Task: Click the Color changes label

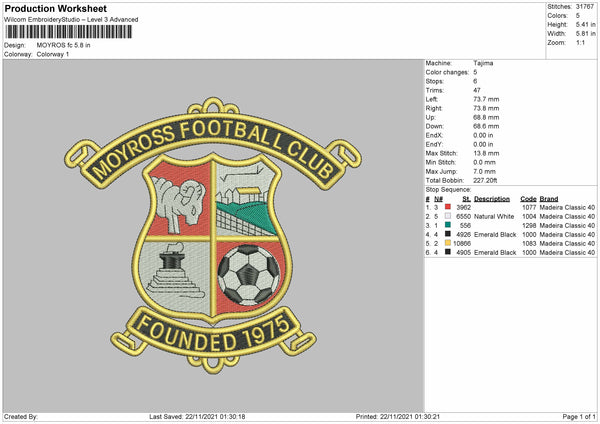Action: click(x=447, y=72)
